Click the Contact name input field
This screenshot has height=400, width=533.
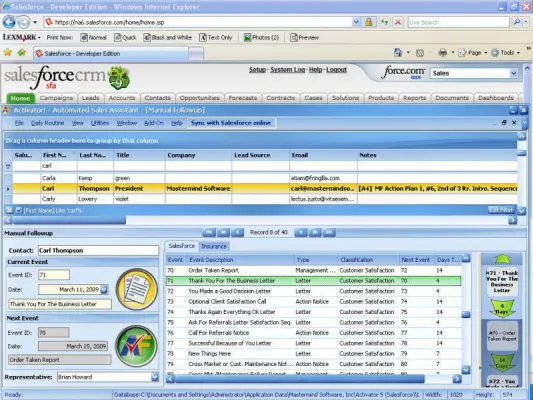[98, 250]
